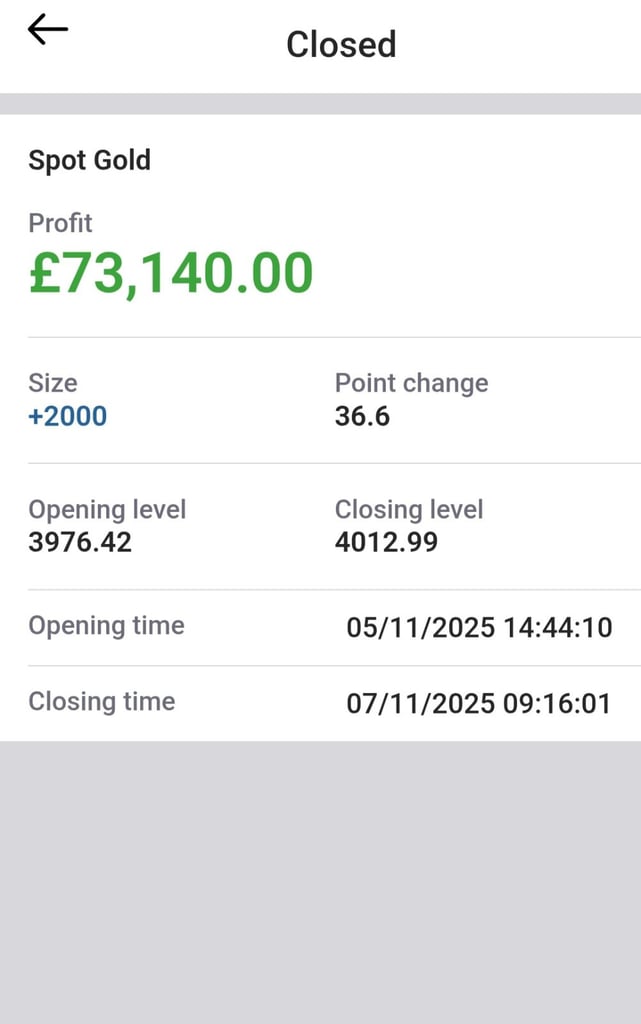
Task: Click the Opening level label
Action: (107, 510)
